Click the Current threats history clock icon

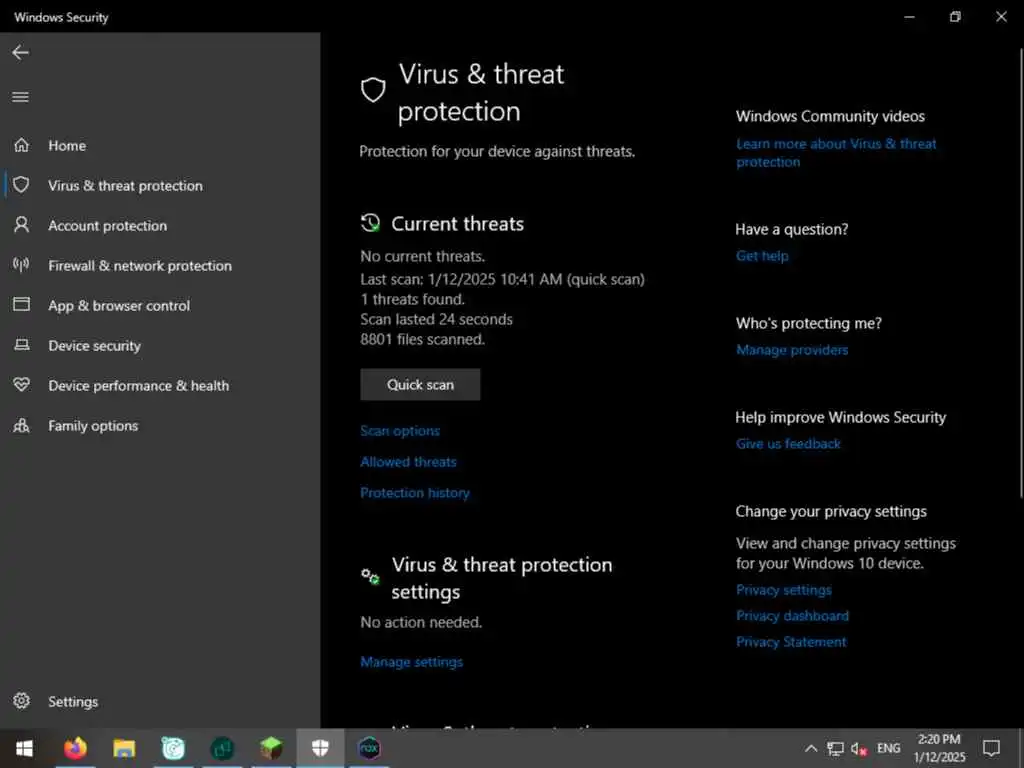370,223
